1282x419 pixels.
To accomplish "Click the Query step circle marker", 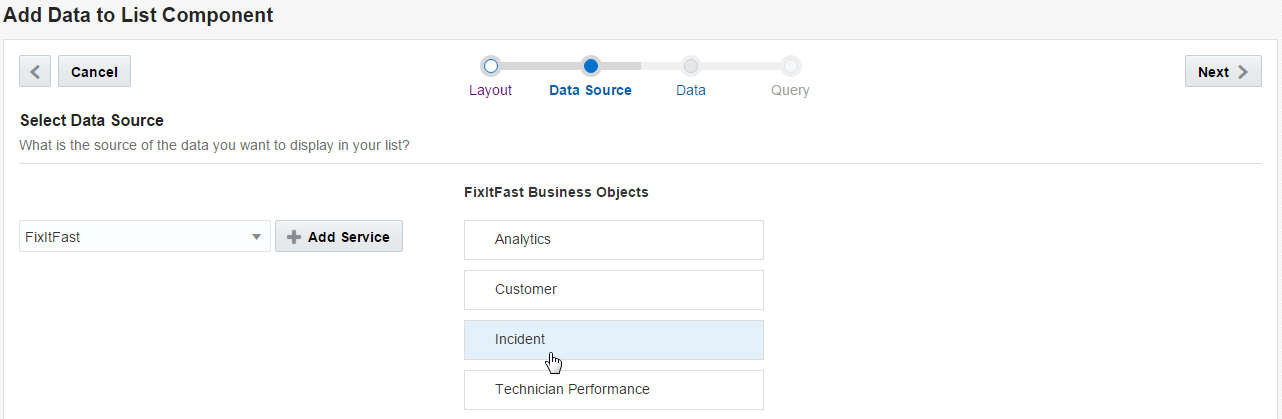I will [x=790, y=67].
